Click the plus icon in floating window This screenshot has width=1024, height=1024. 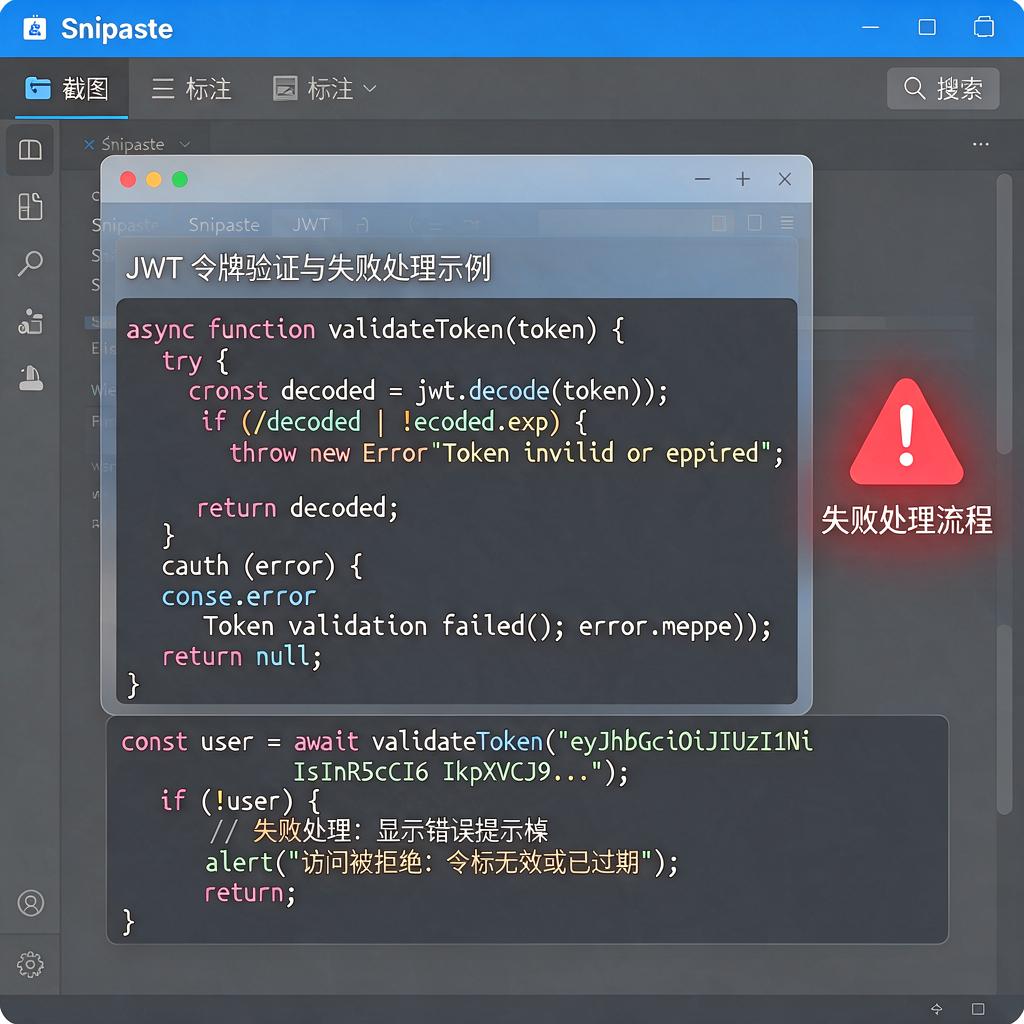[743, 179]
